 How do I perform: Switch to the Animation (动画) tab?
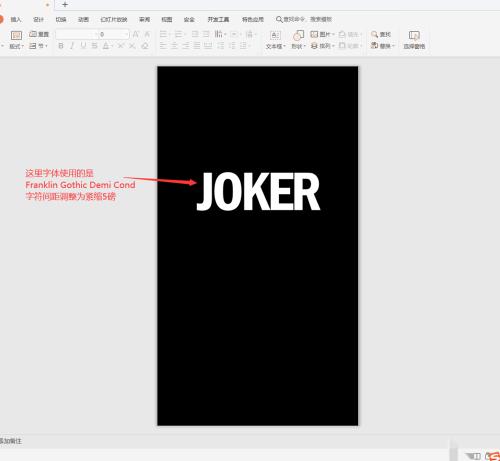pos(83,19)
